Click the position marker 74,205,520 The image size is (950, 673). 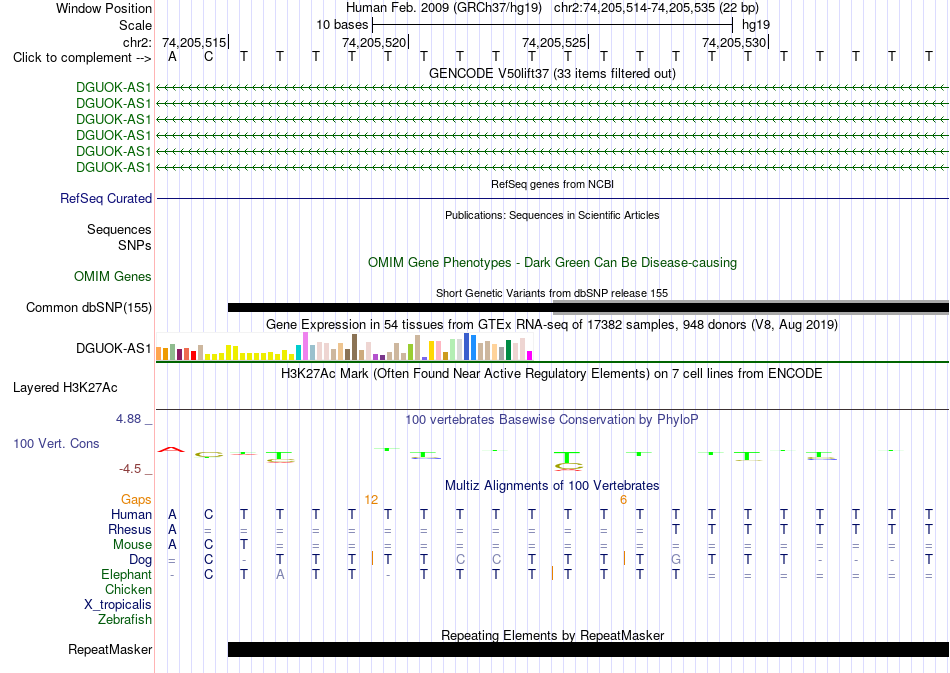374,42
